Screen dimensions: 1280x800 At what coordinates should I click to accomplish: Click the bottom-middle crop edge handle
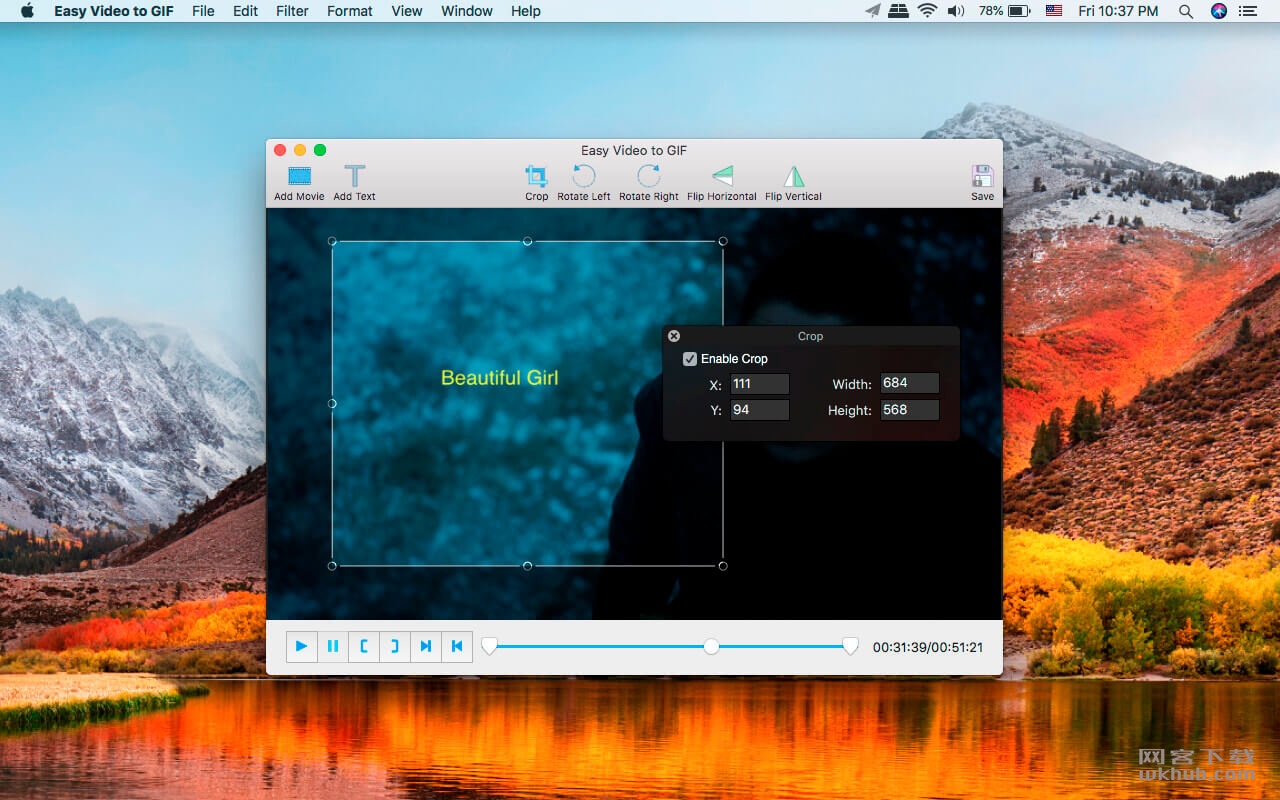pyautogui.click(x=528, y=566)
